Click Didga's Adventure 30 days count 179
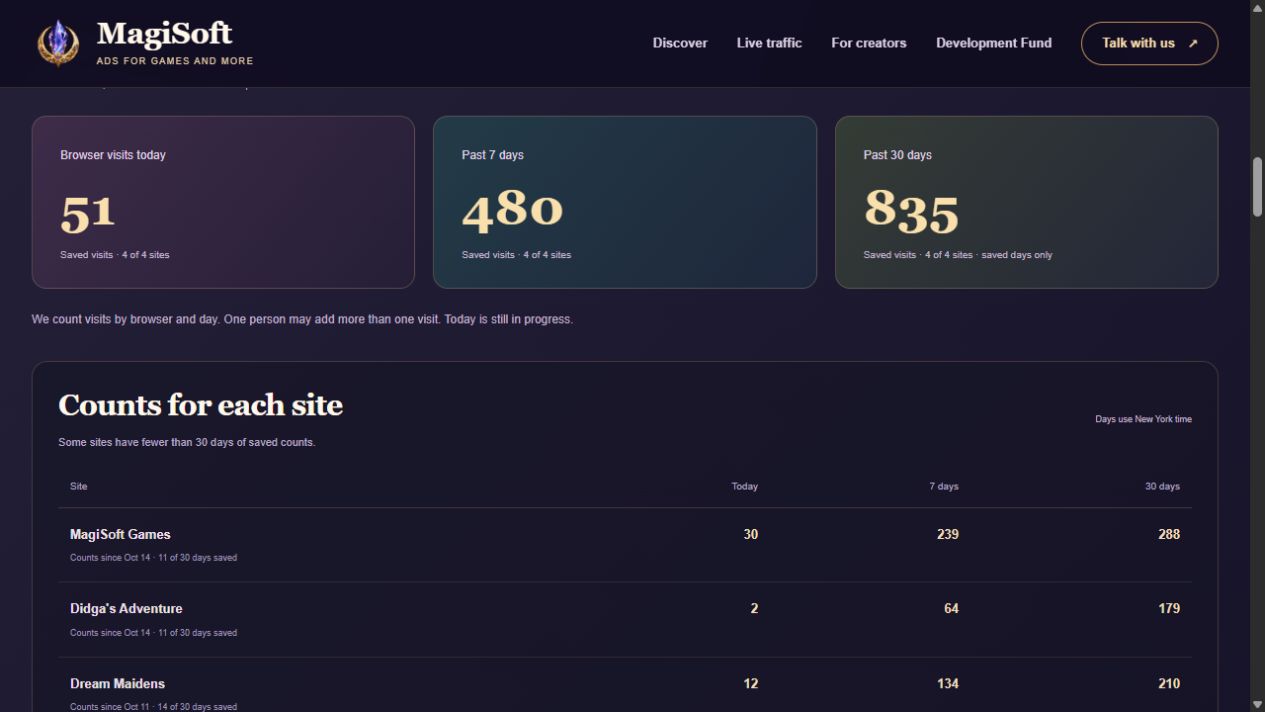 (1169, 608)
